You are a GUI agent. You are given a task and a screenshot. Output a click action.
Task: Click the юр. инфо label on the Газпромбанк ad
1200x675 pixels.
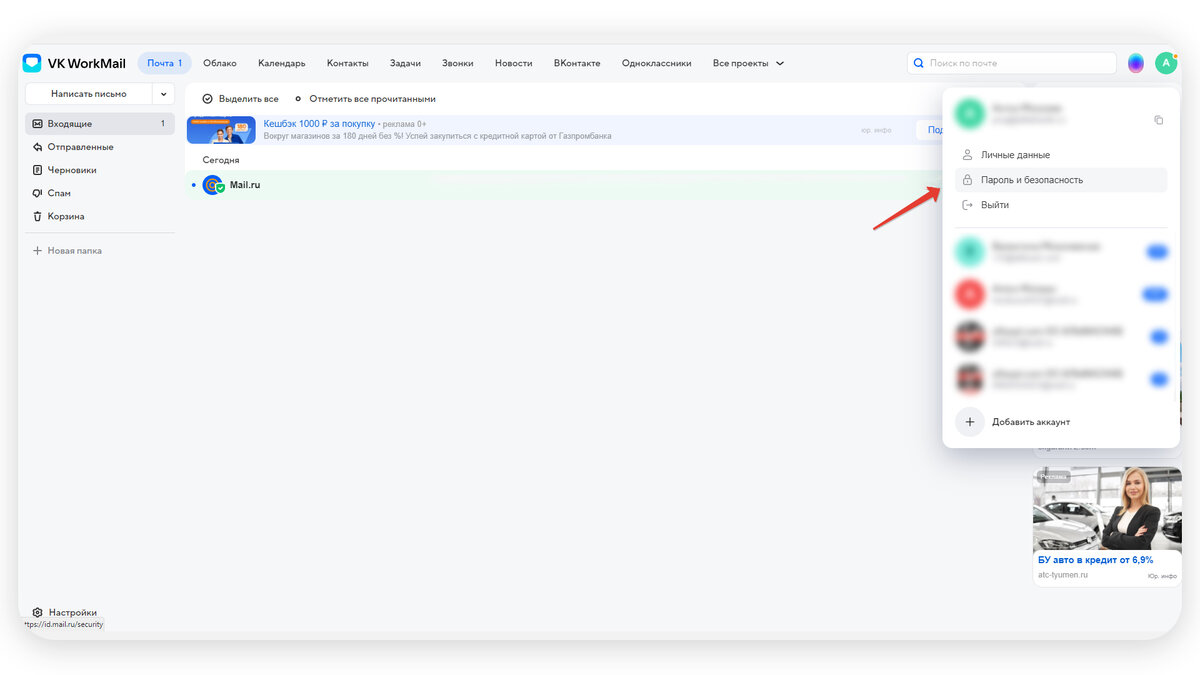click(876, 130)
